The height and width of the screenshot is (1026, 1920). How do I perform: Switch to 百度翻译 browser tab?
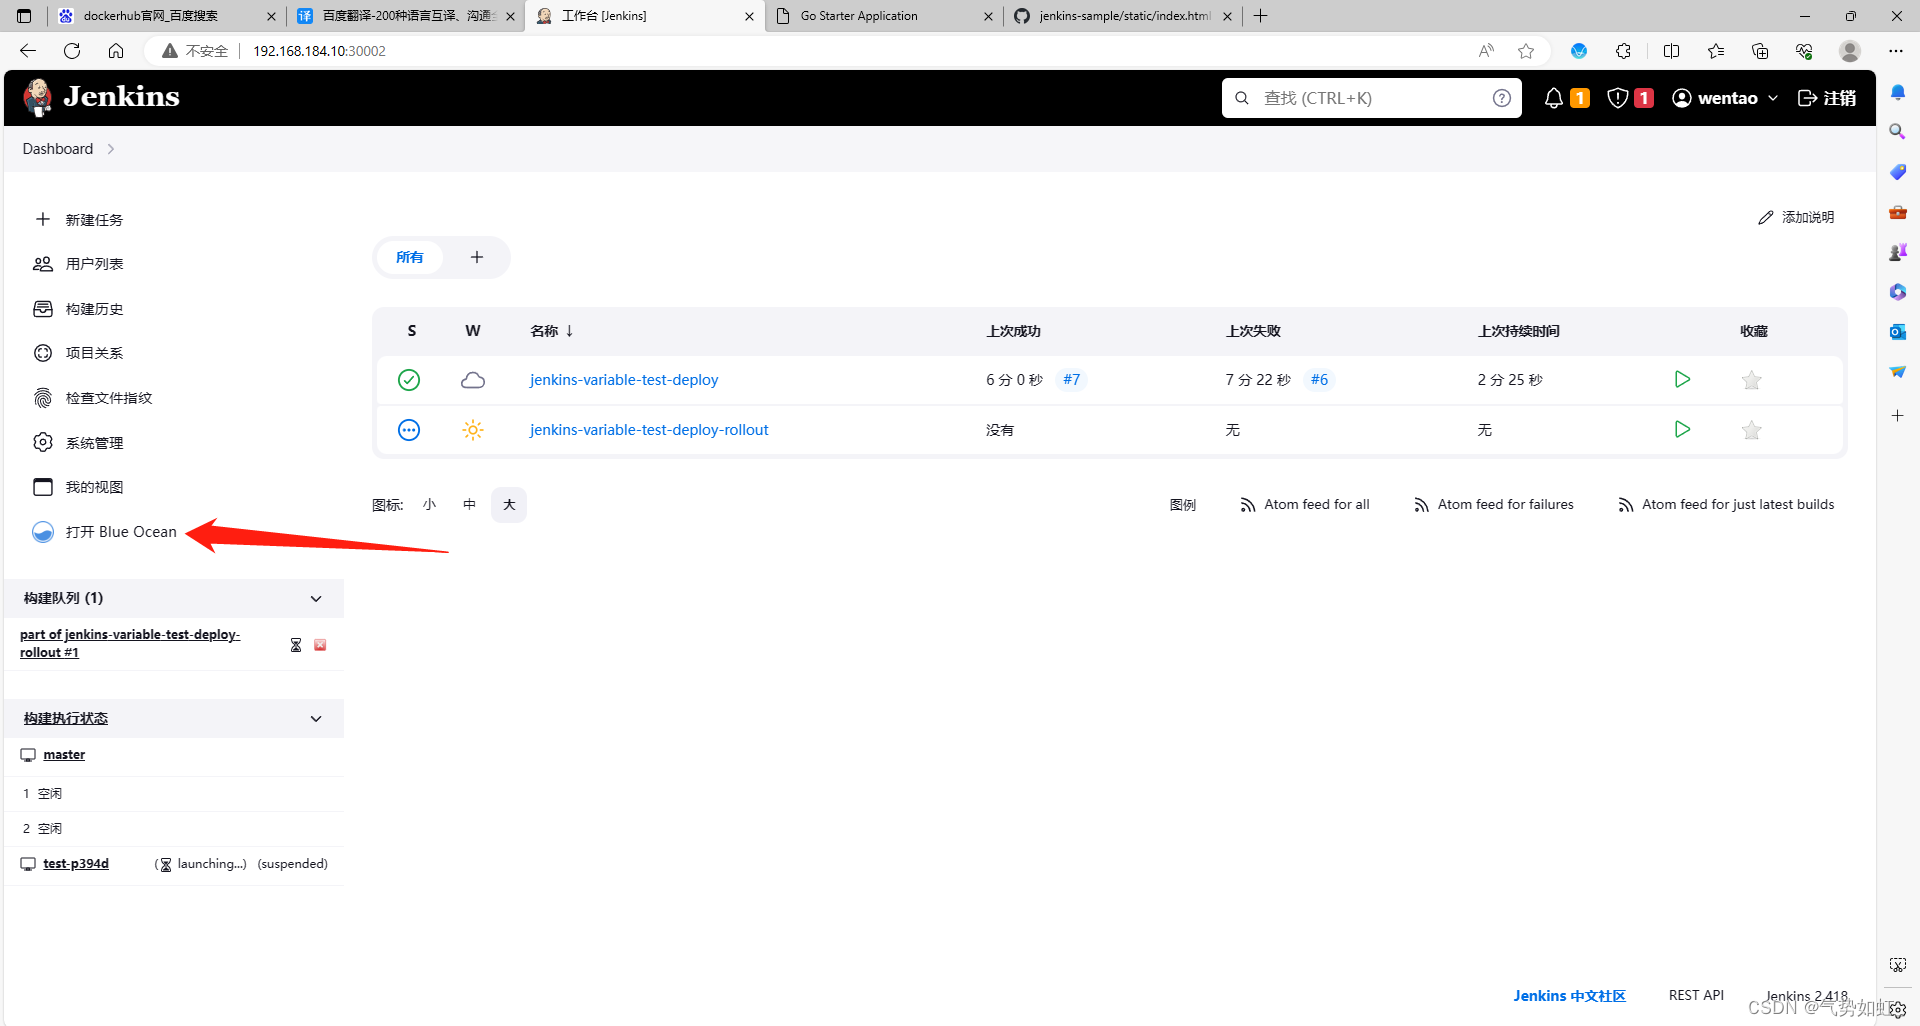click(406, 16)
